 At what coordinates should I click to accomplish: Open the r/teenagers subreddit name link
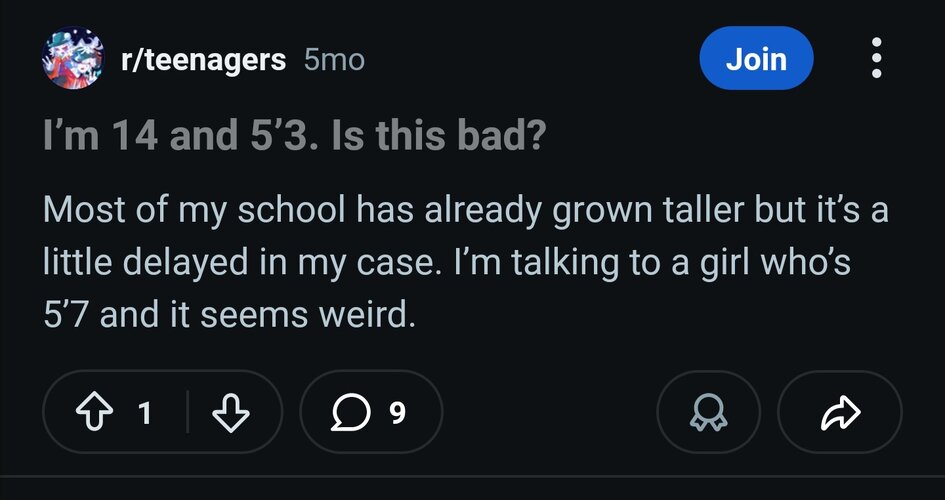(203, 60)
